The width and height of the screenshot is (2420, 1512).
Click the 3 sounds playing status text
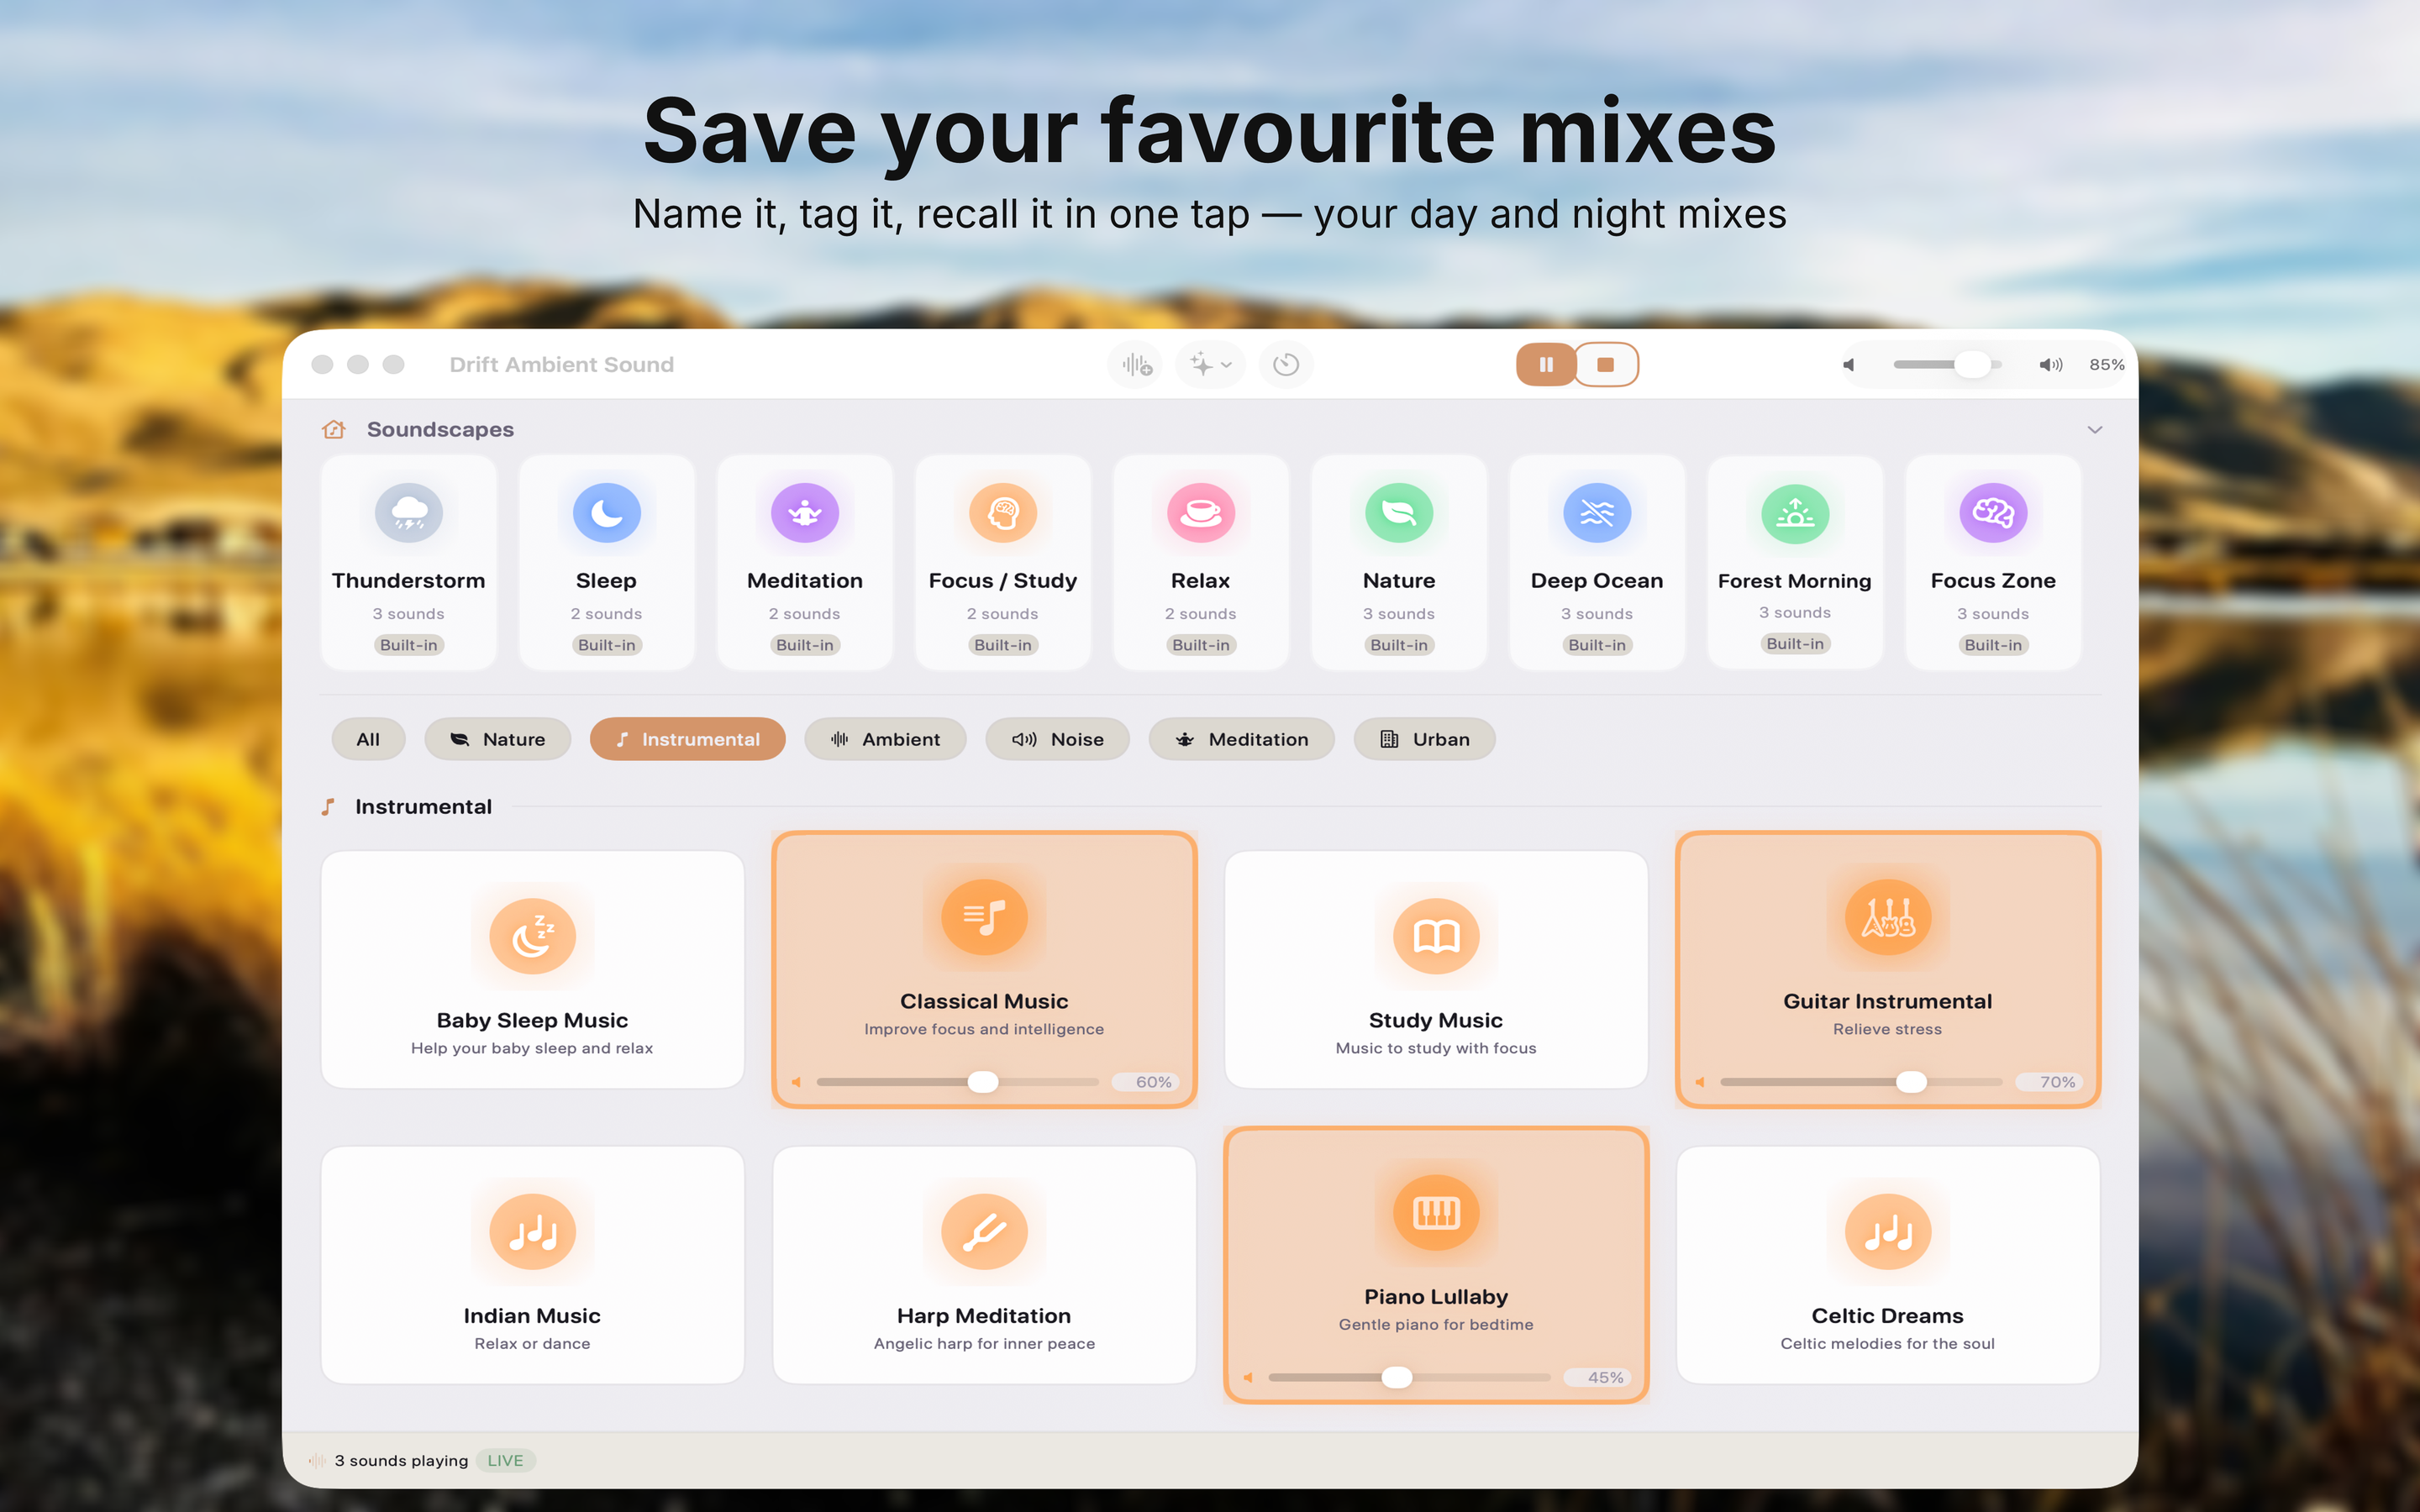(401, 1460)
